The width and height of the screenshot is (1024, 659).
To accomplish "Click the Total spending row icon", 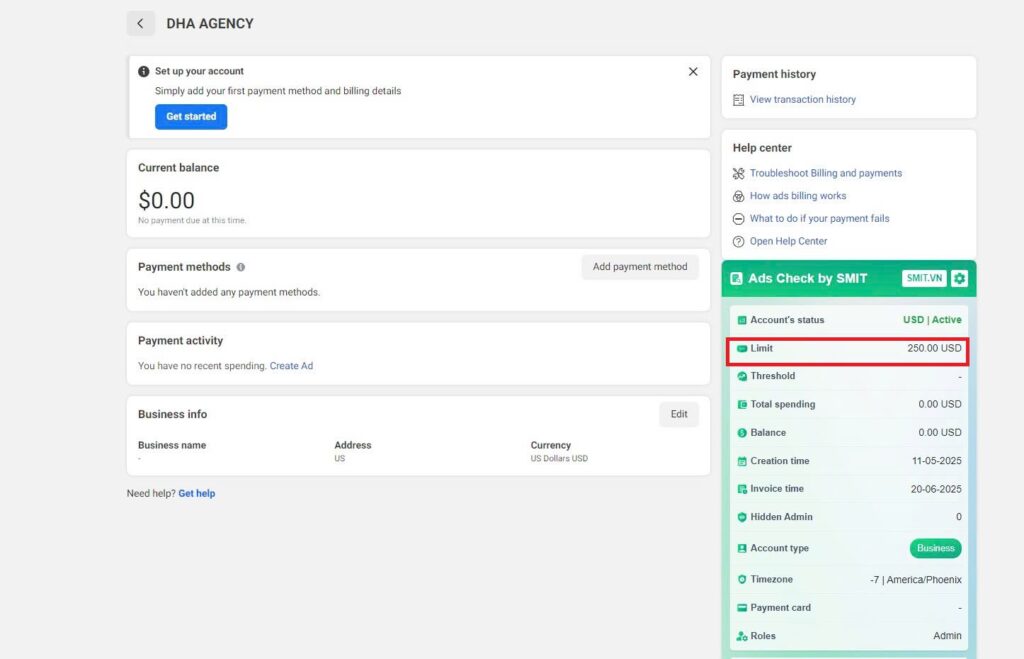I will 742,404.
